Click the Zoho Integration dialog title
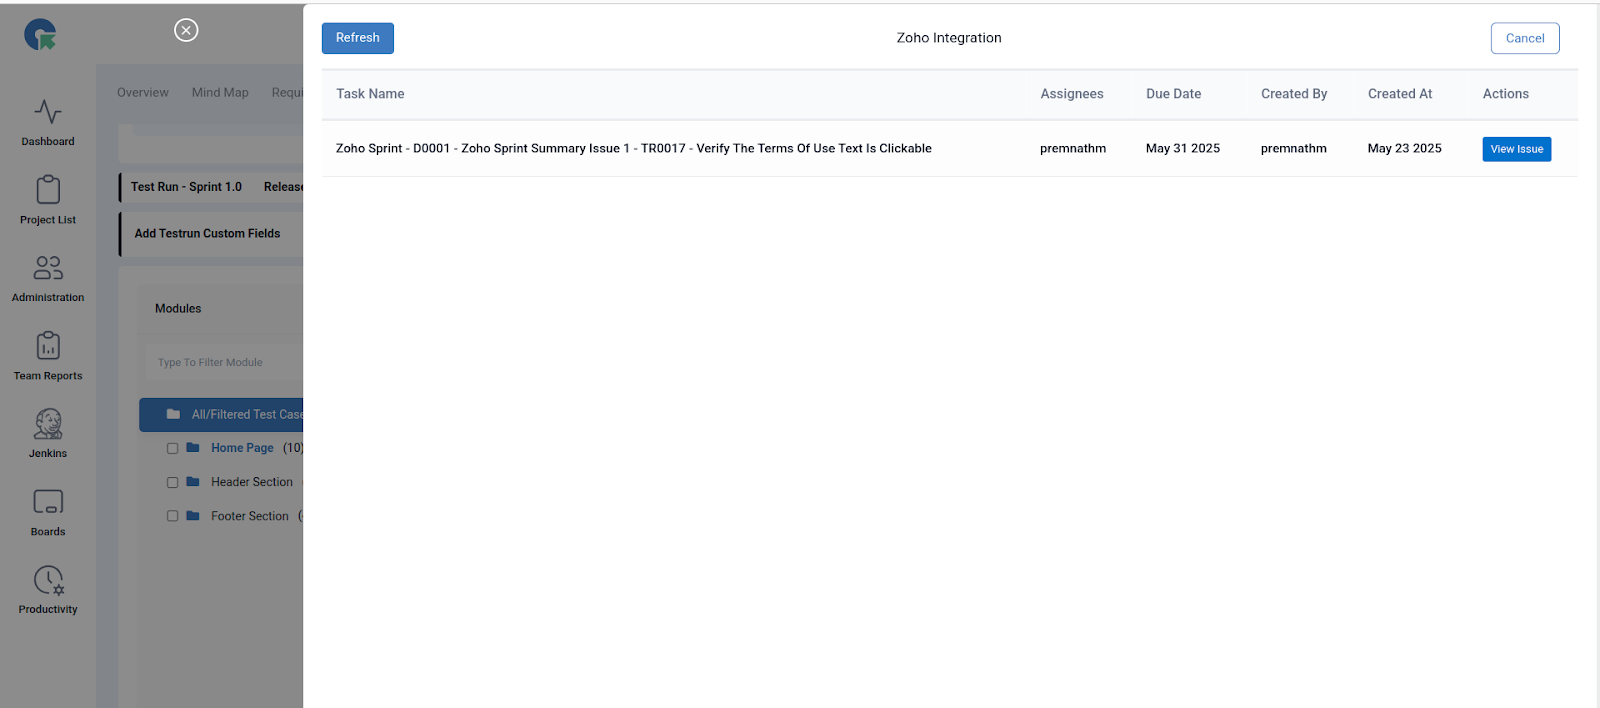The height and width of the screenshot is (708, 1600). 949,38
